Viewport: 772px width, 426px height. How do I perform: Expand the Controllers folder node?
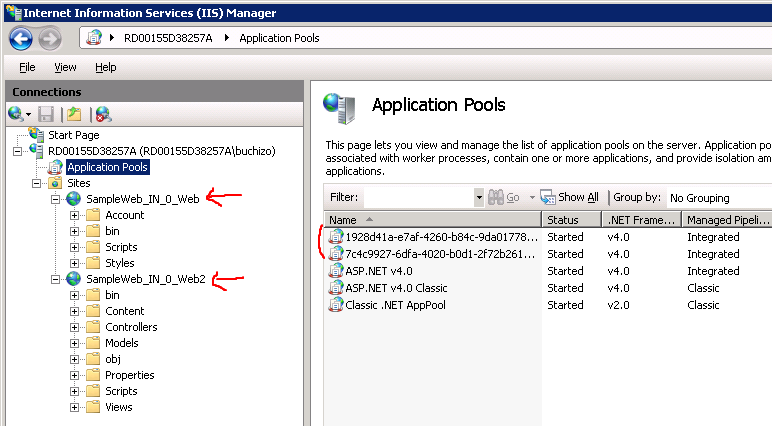point(75,327)
